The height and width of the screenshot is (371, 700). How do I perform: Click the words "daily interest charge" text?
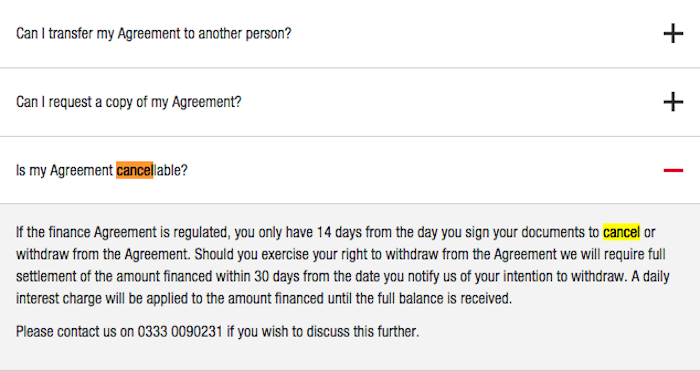point(343,287)
